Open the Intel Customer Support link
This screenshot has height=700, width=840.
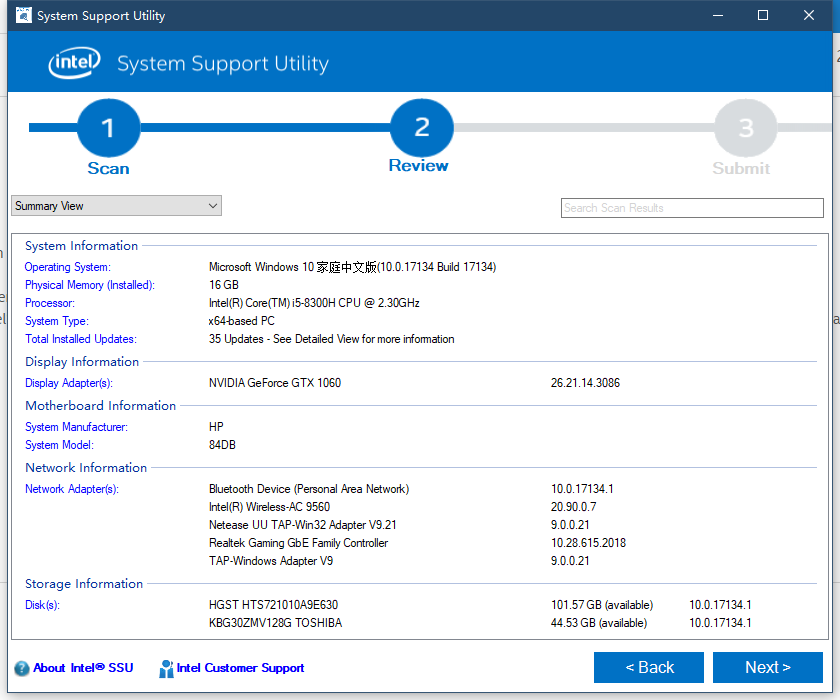[x=241, y=668]
